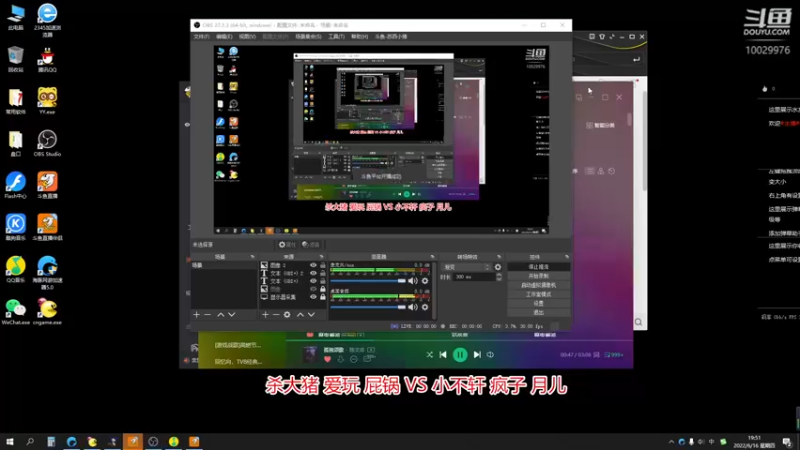Toggle visibility of the text (GDI+) 2 source
The width and height of the screenshot is (800, 450).
click(x=313, y=273)
